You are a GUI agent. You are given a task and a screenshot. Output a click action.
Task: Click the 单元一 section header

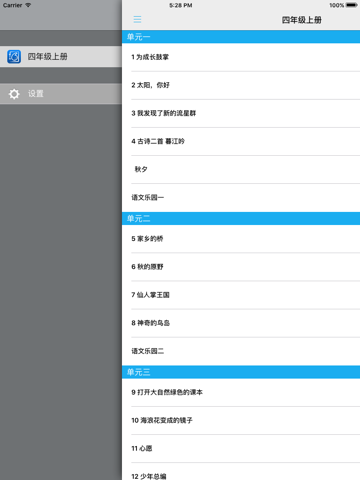click(x=241, y=37)
